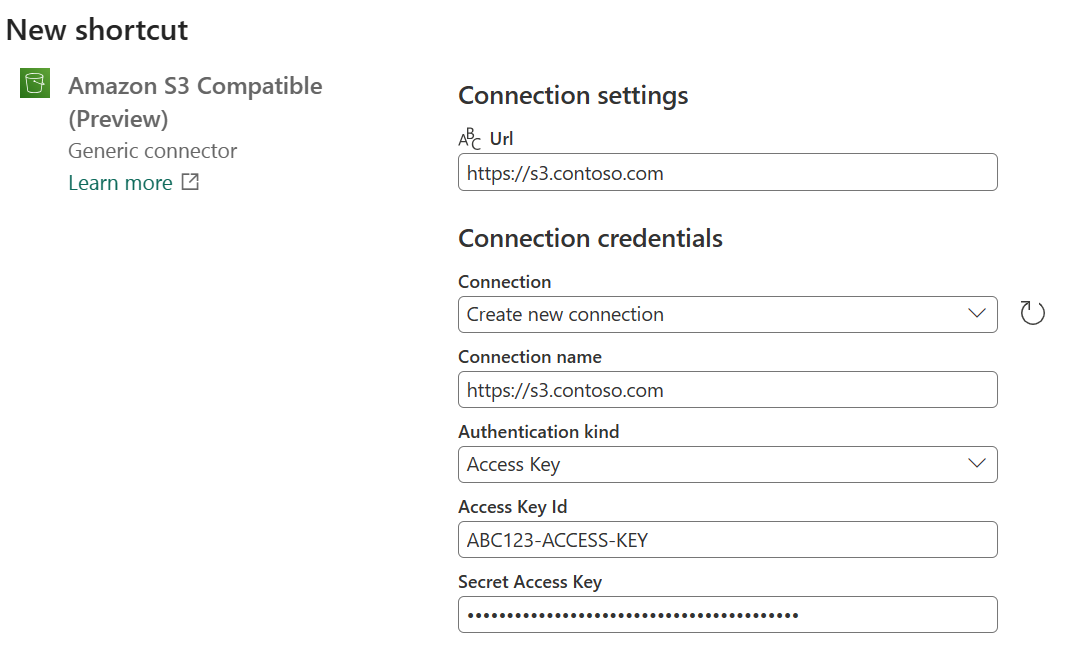The width and height of the screenshot is (1071, 655).
Task: Focus the Url input field
Action: tap(727, 173)
